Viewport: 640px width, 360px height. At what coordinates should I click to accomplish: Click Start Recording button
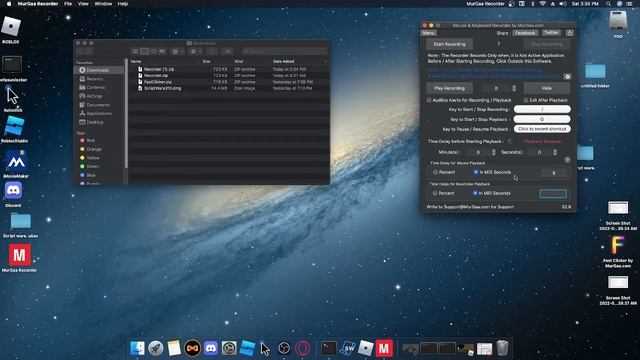(x=449, y=44)
